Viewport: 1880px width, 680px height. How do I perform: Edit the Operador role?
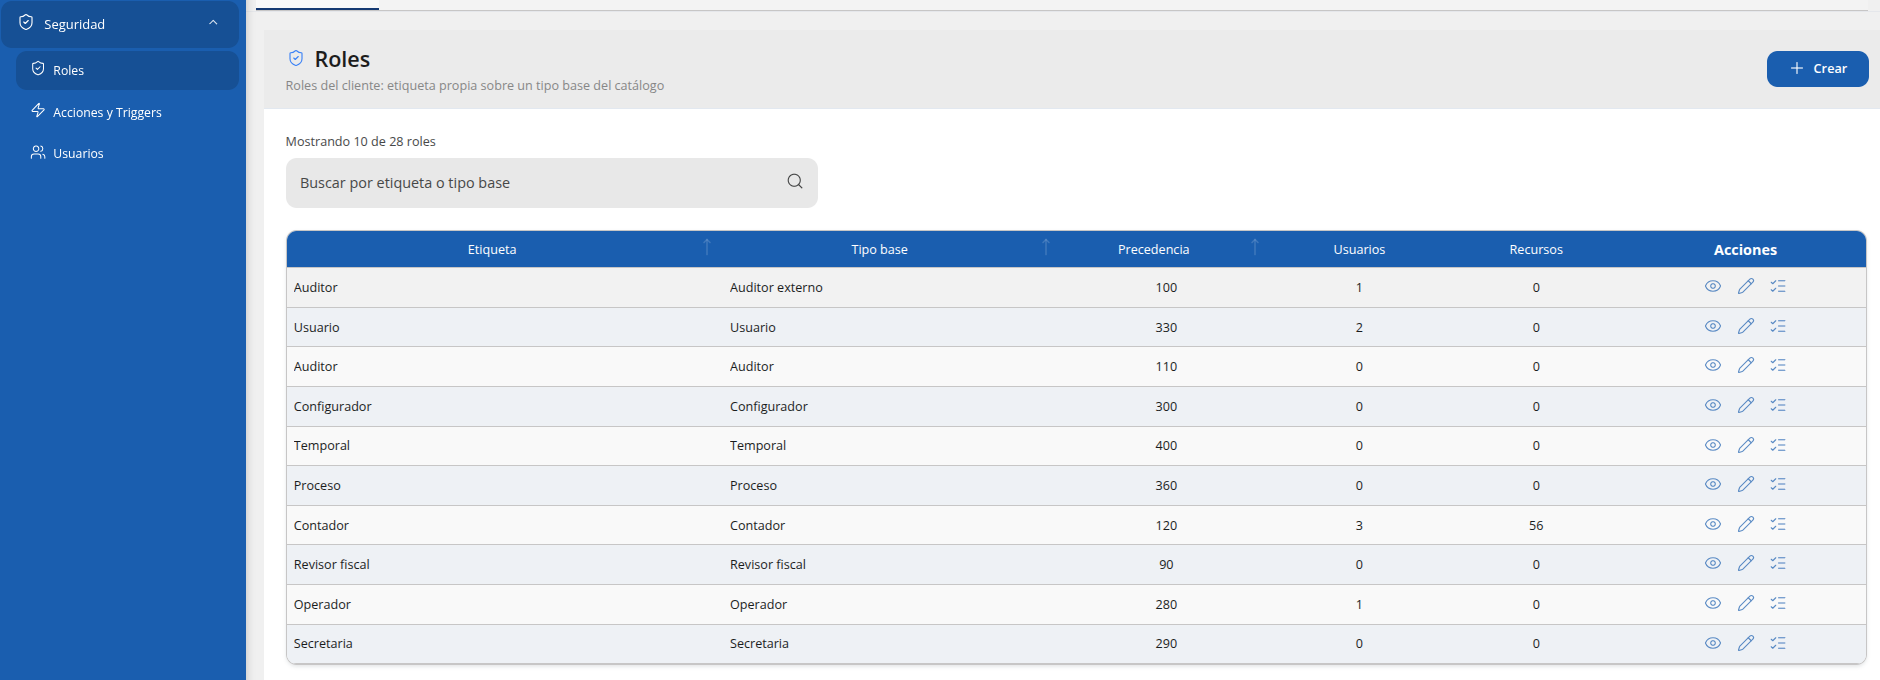[1746, 604]
